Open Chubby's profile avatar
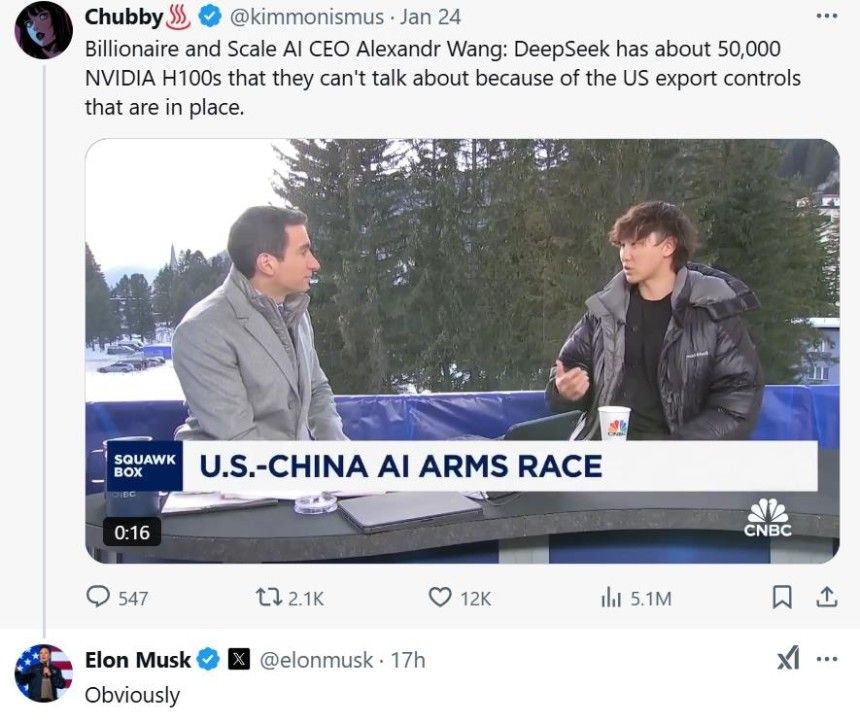 click(43, 30)
